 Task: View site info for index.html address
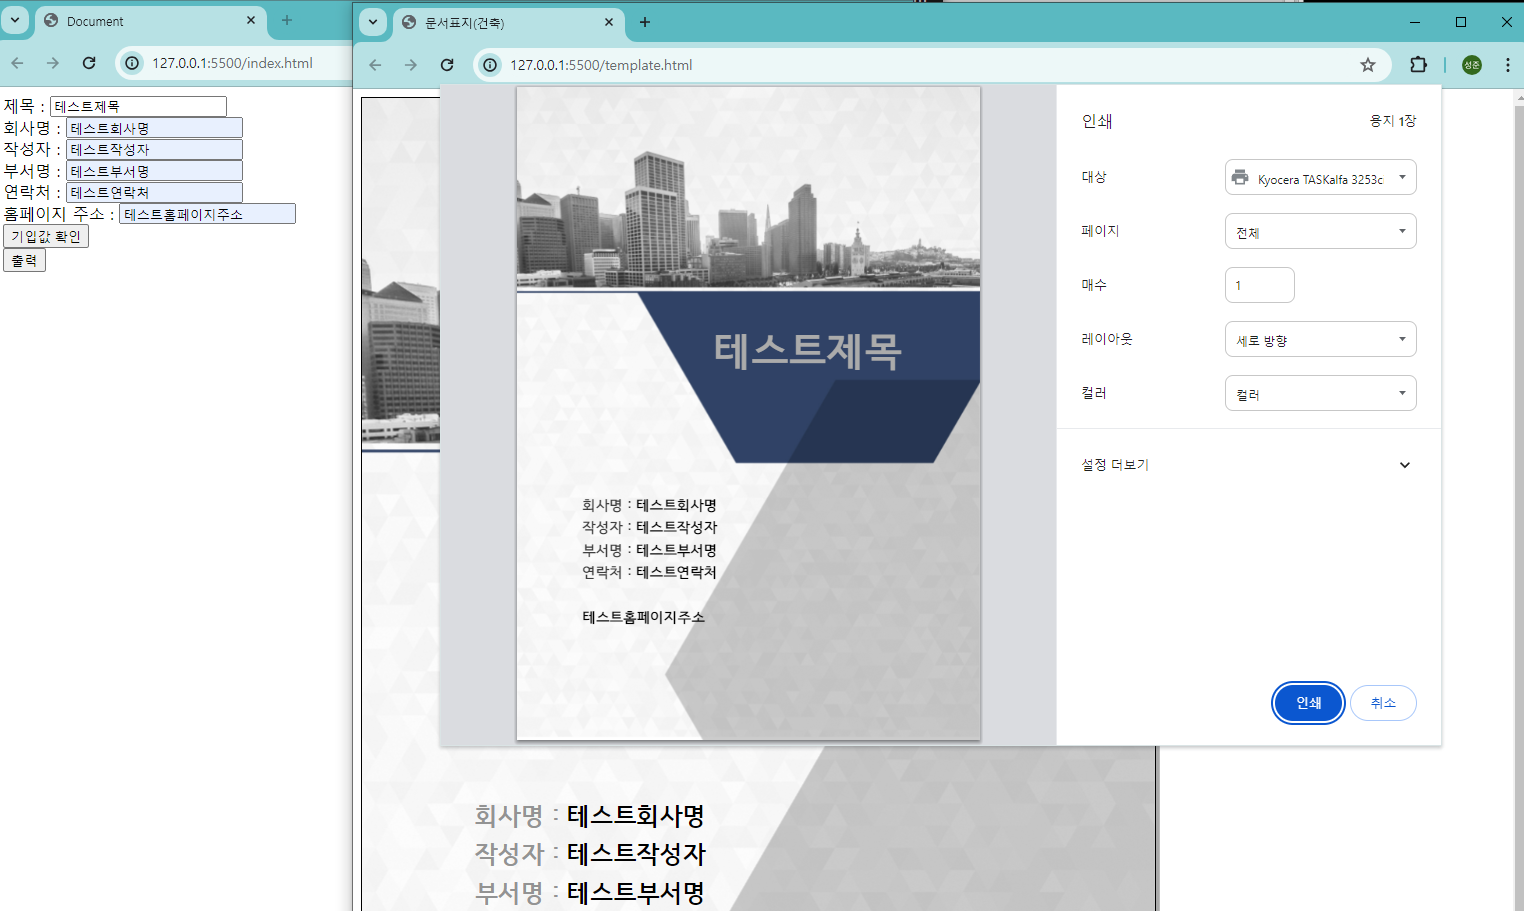132,63
